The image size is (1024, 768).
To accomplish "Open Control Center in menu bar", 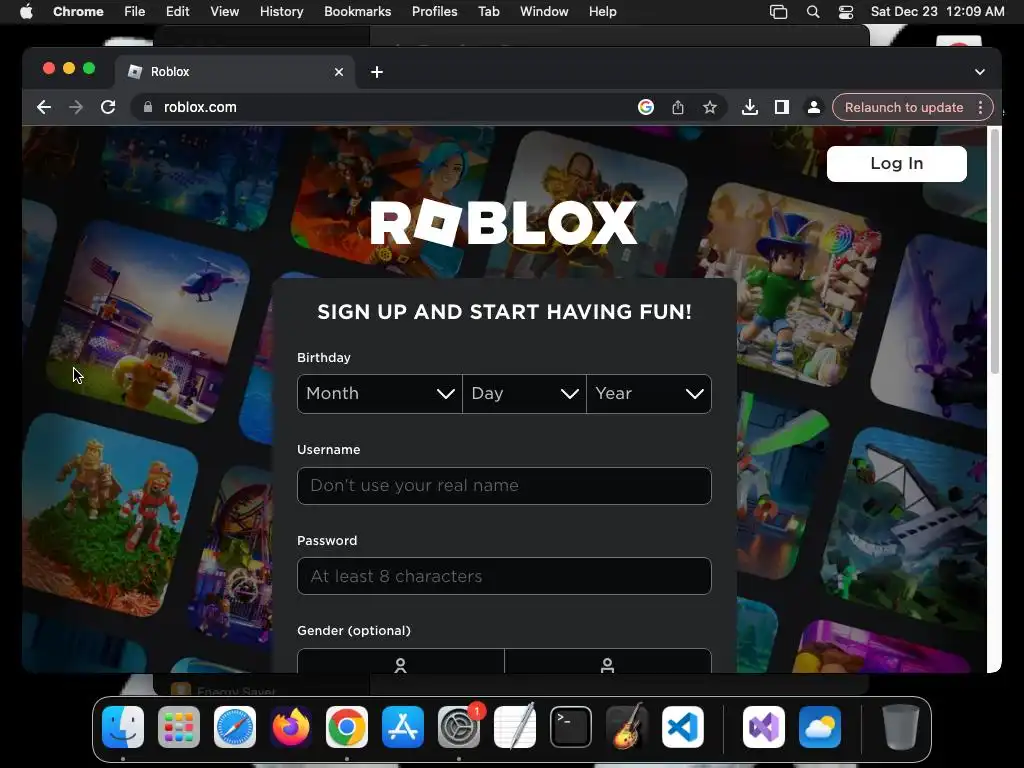I will point(846,12).
